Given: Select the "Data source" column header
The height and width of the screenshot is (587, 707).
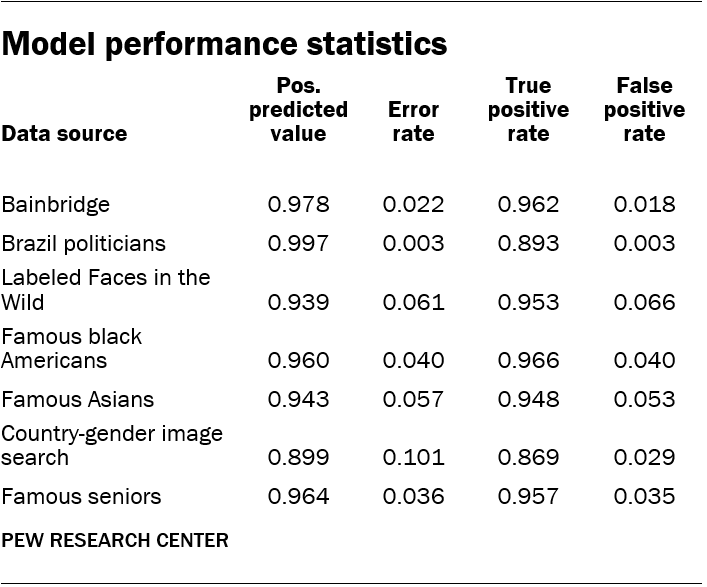Looking at the screenshot, I should (64, 133).
